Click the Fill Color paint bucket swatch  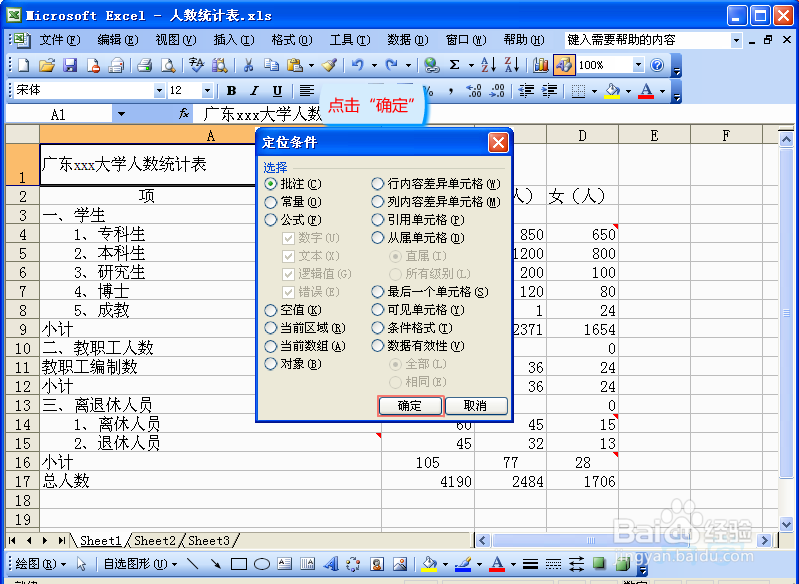click(612, 91)
